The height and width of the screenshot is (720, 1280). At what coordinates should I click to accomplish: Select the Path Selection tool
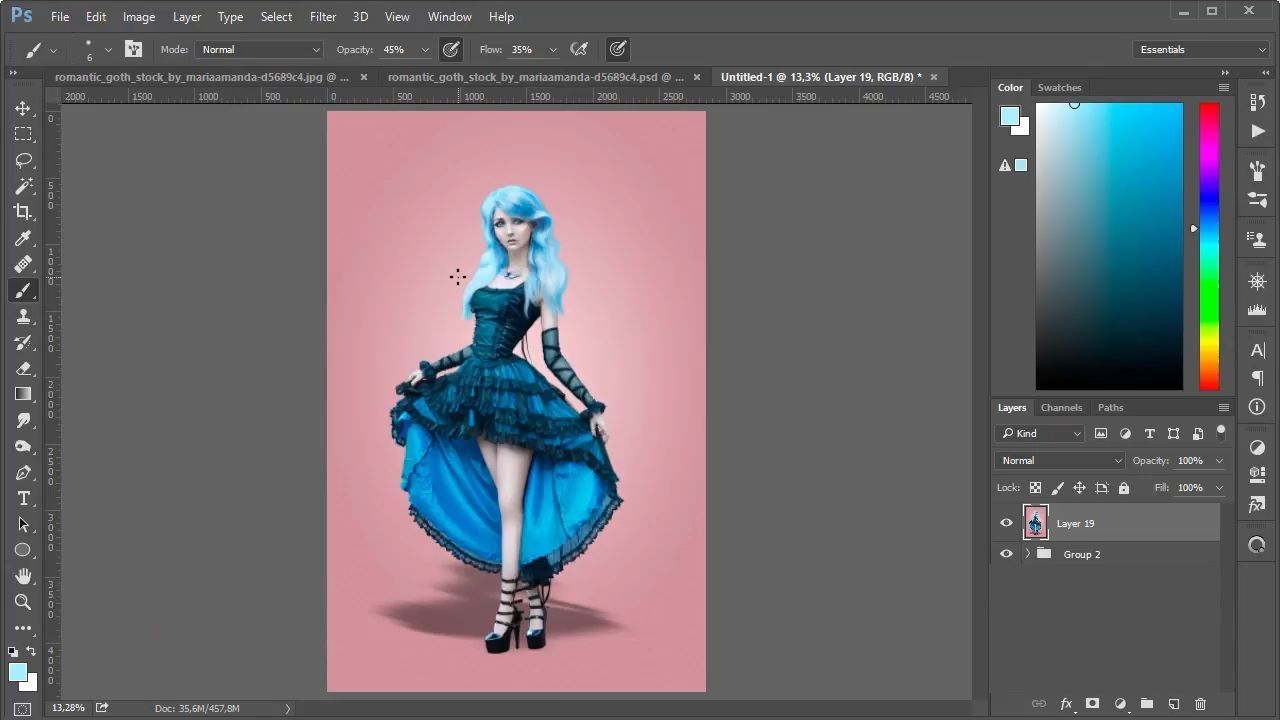pyautogui.click(x=23, y=524)
